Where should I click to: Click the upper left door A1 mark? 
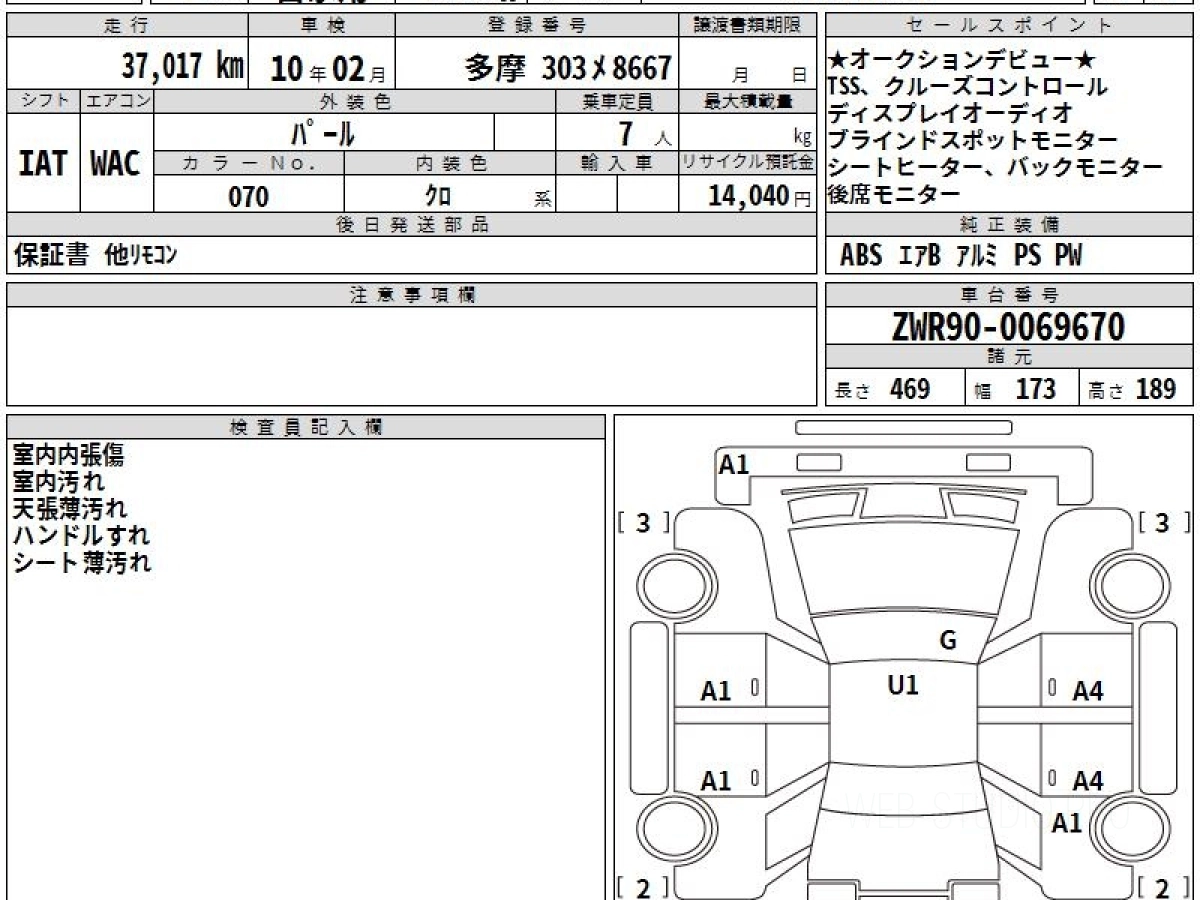[x=716, y=691]
